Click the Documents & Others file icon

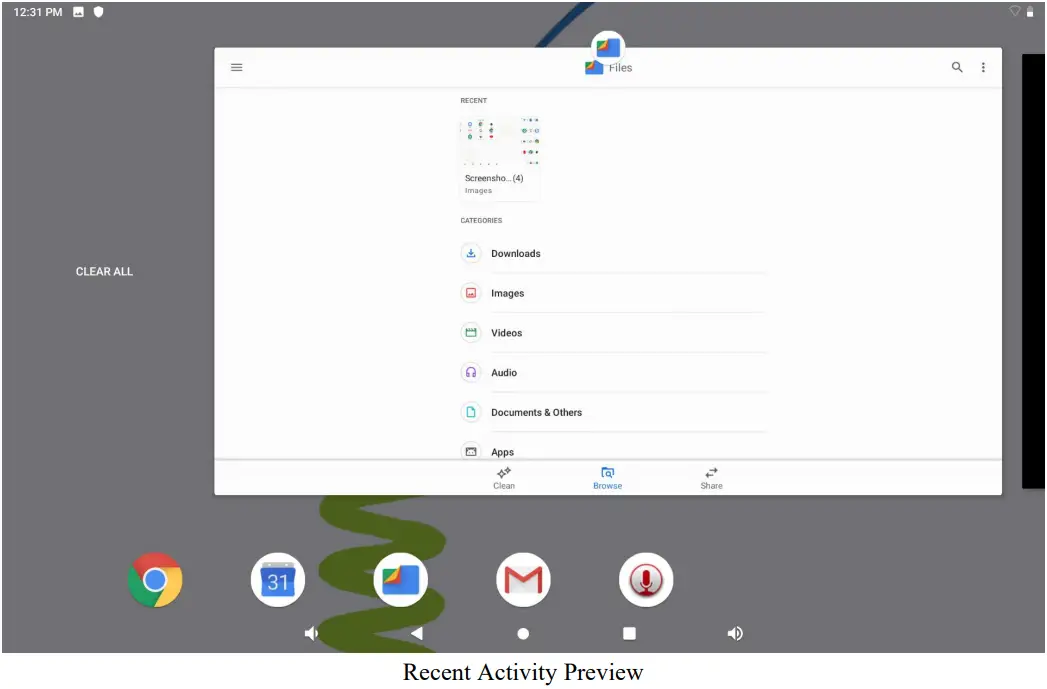point(471,412)
